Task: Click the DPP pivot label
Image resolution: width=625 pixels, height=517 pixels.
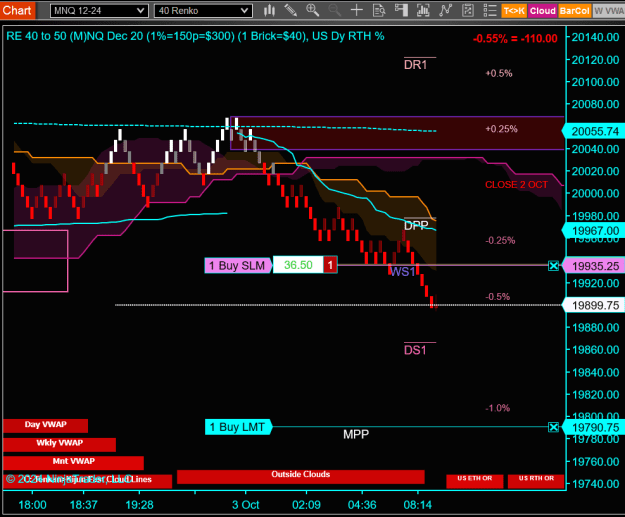Action: point(416,226)
